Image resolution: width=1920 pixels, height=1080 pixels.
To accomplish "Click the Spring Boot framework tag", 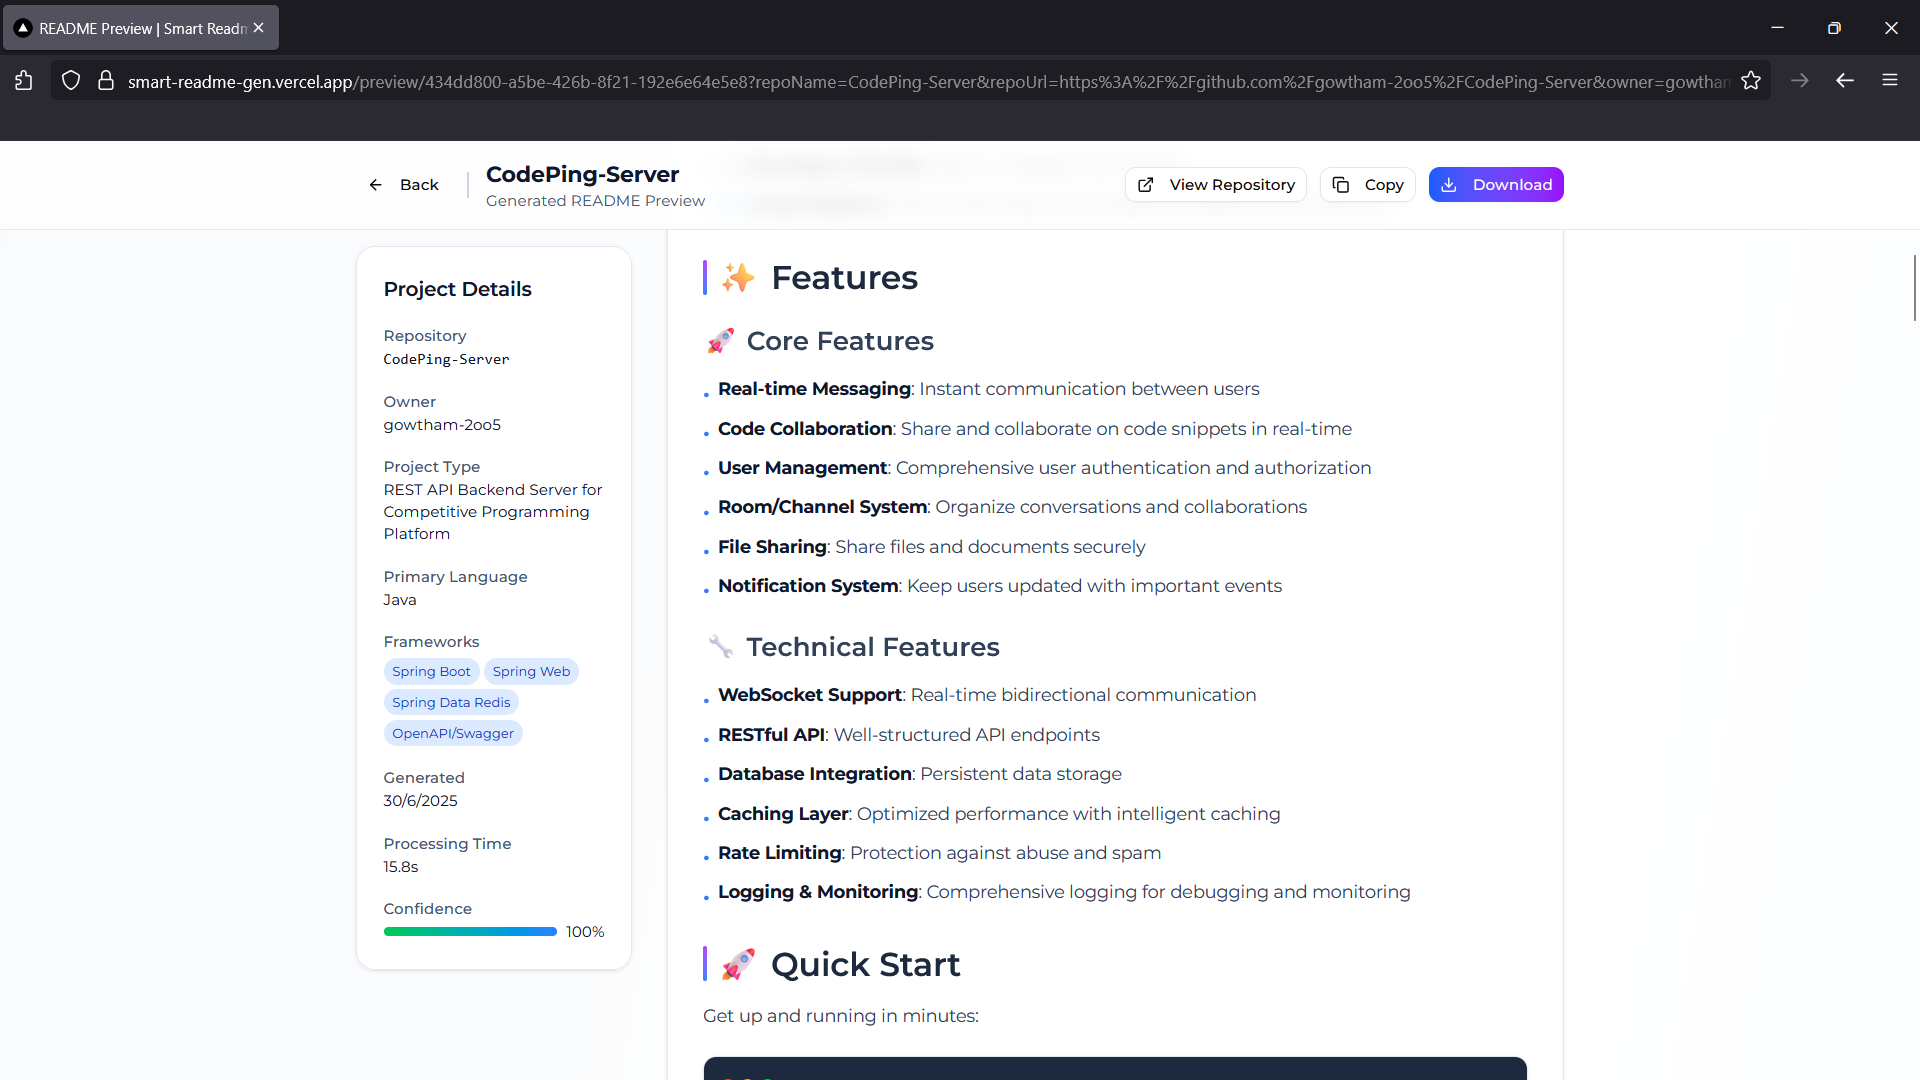I will click(x=431, y=672).
